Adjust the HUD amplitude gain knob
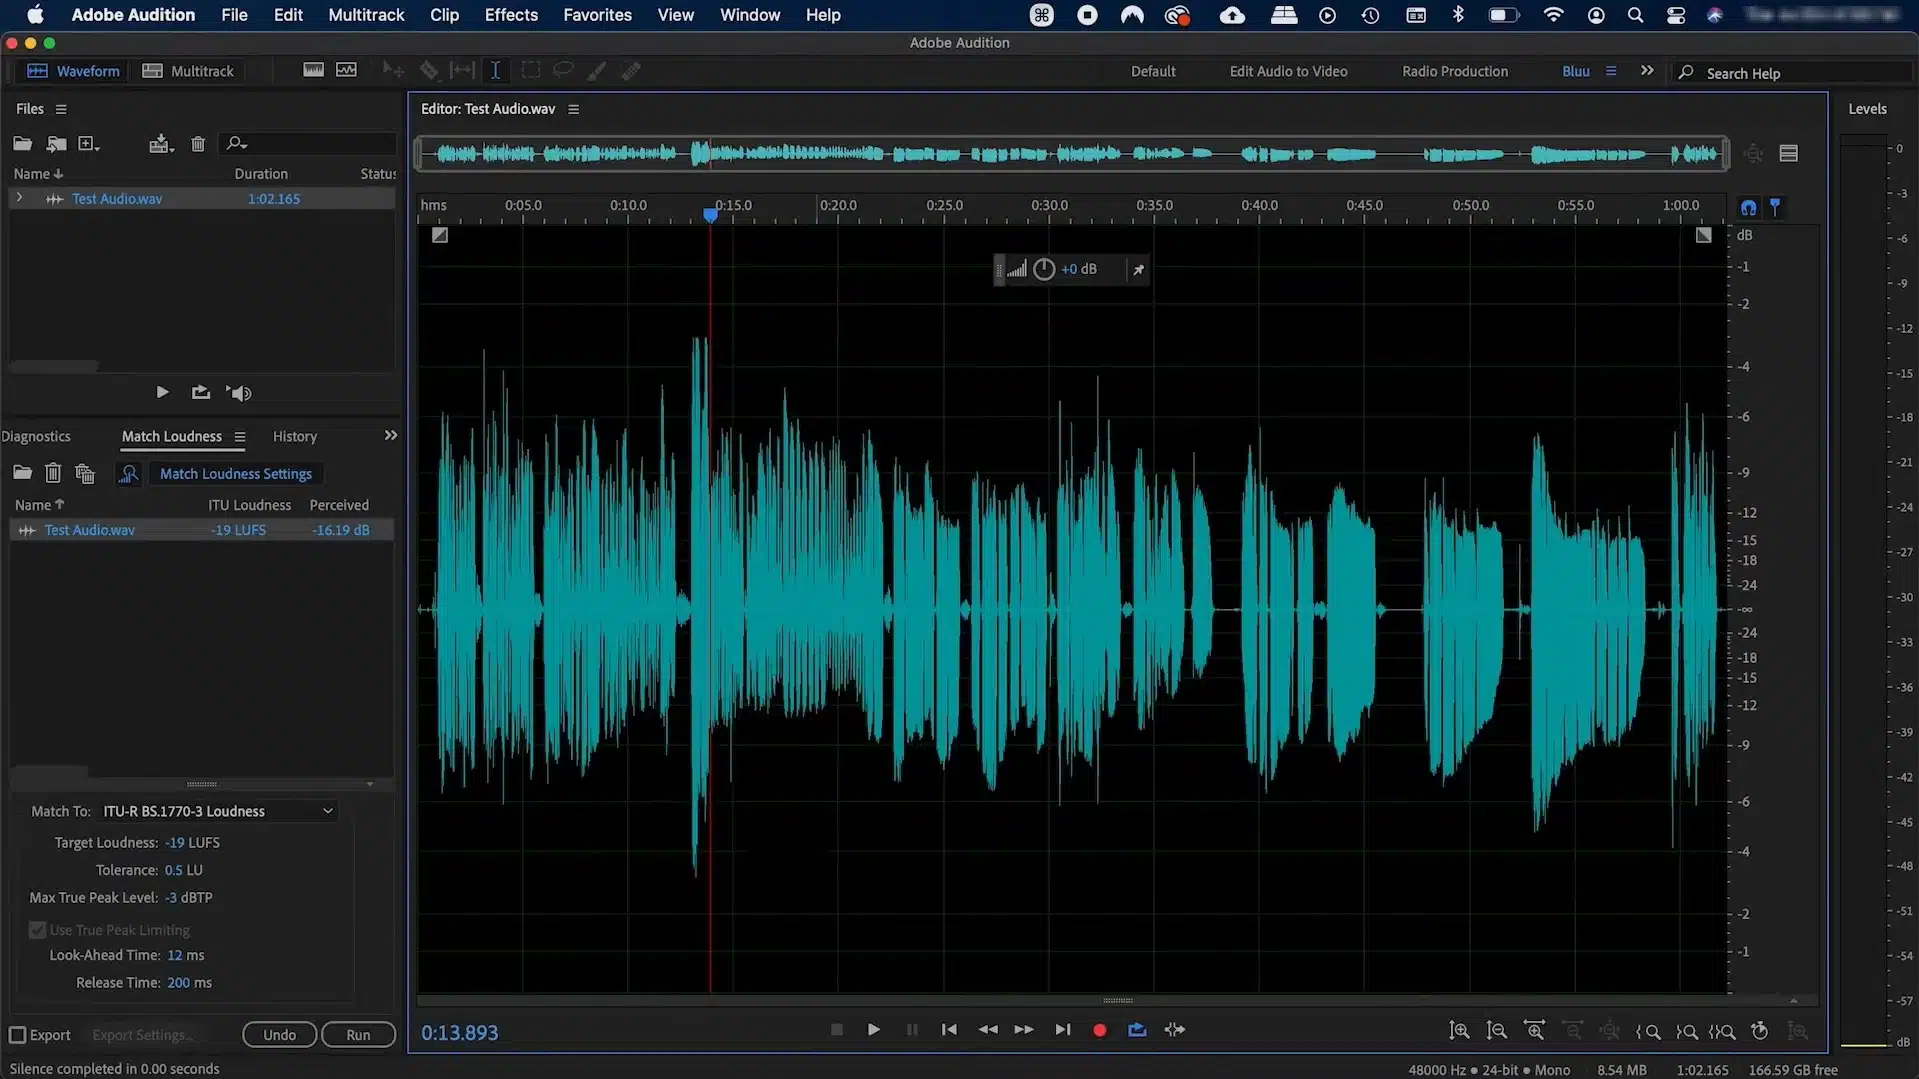1919x1079 pixels. pos(1044,269)
